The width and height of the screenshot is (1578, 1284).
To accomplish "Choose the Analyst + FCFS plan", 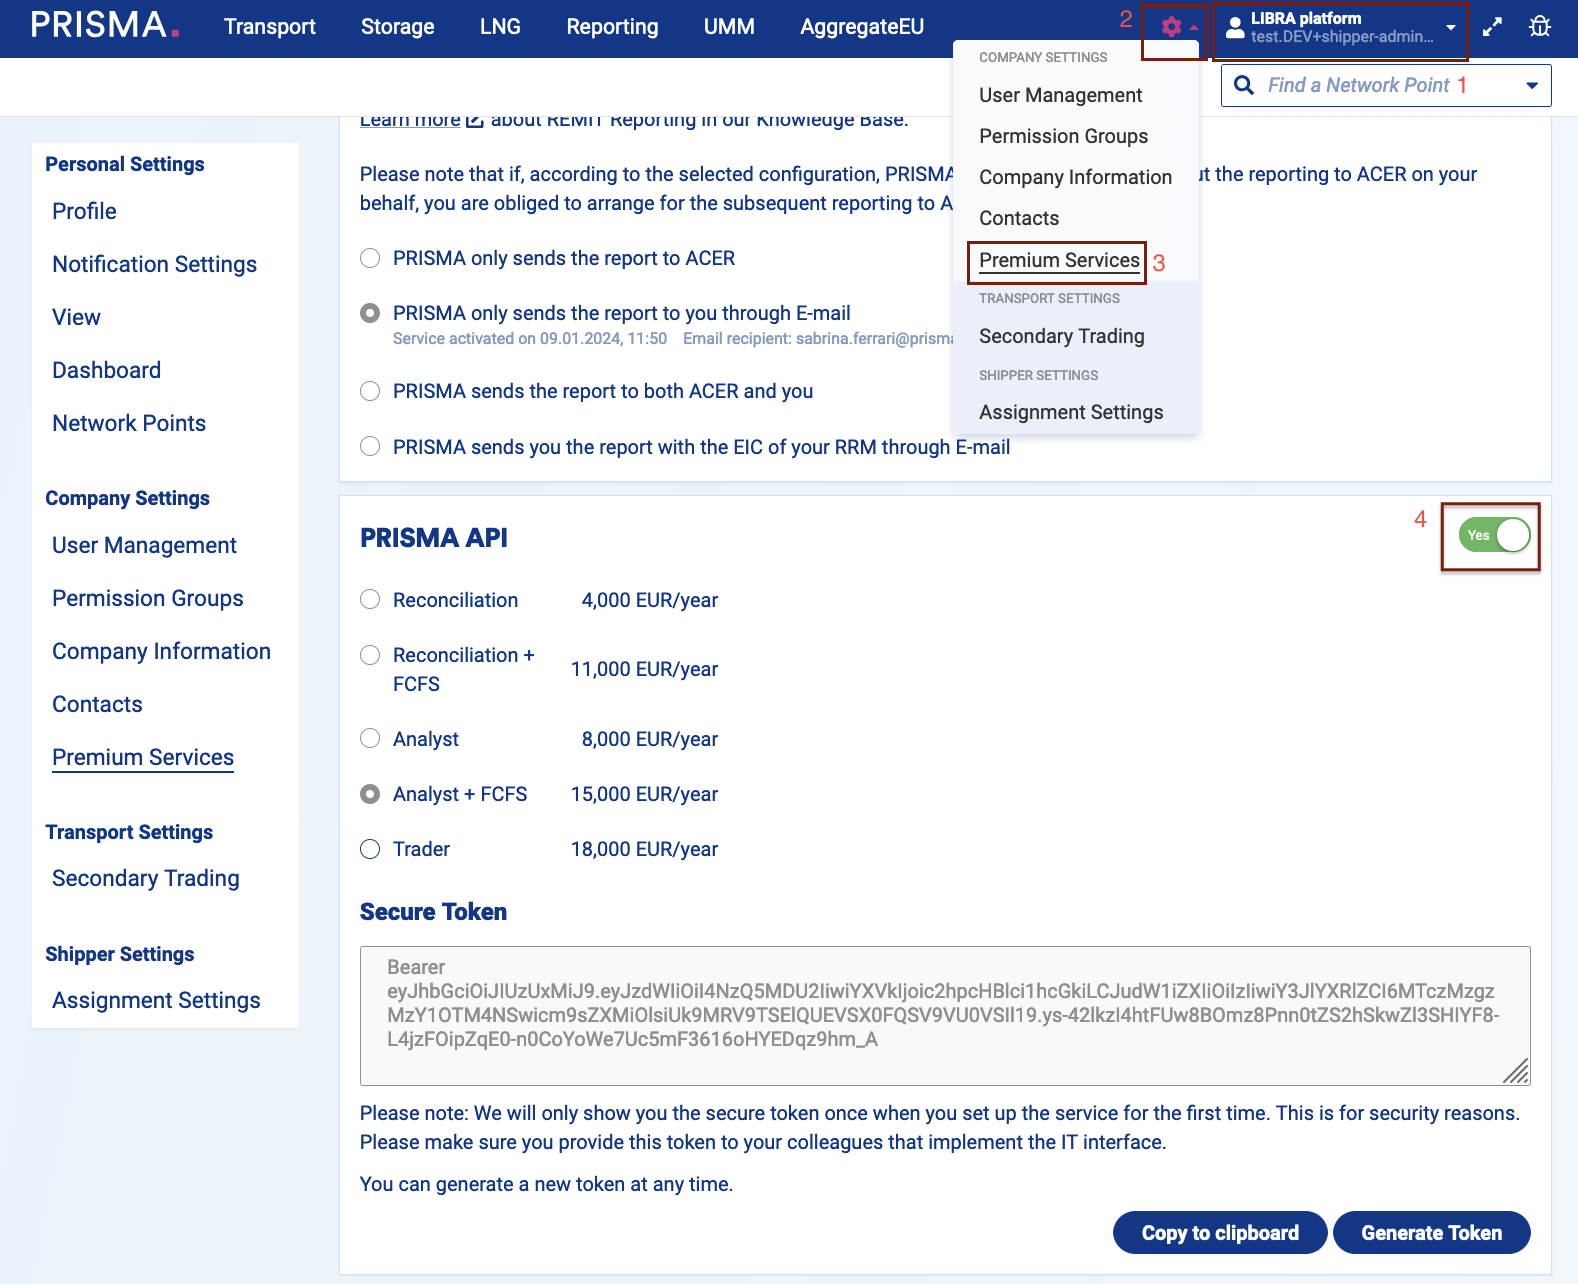I will (x=370, y=794).
